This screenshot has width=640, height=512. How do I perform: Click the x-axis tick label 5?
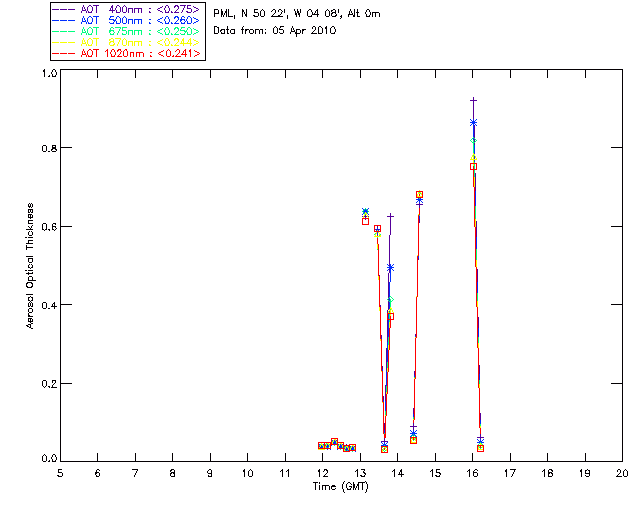point(60,473)
